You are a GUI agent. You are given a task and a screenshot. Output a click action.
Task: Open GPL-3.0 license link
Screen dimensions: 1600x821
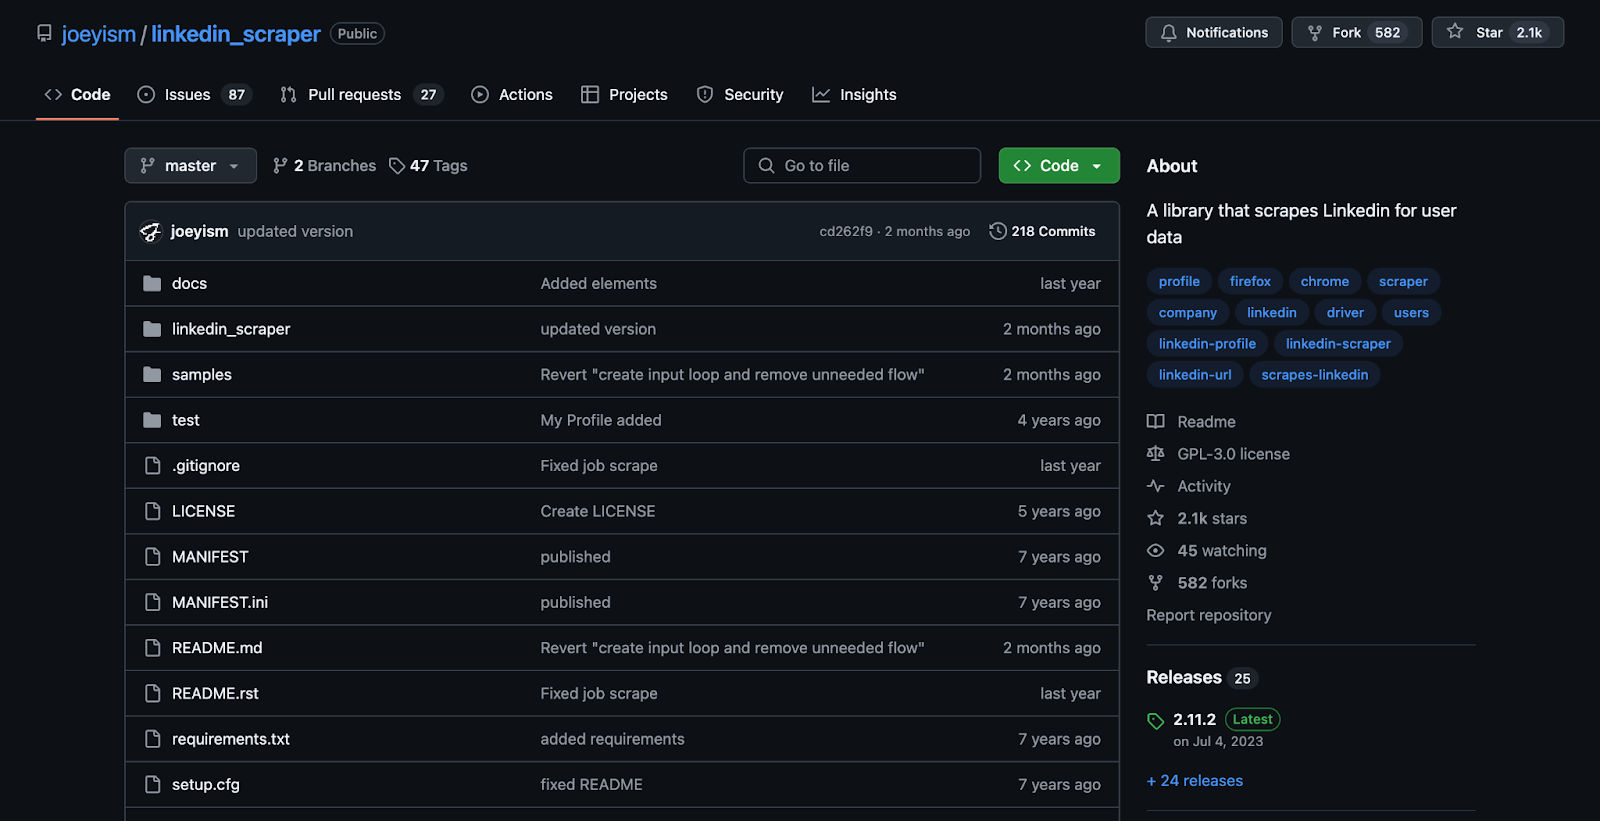click(x=1233, y=454)
